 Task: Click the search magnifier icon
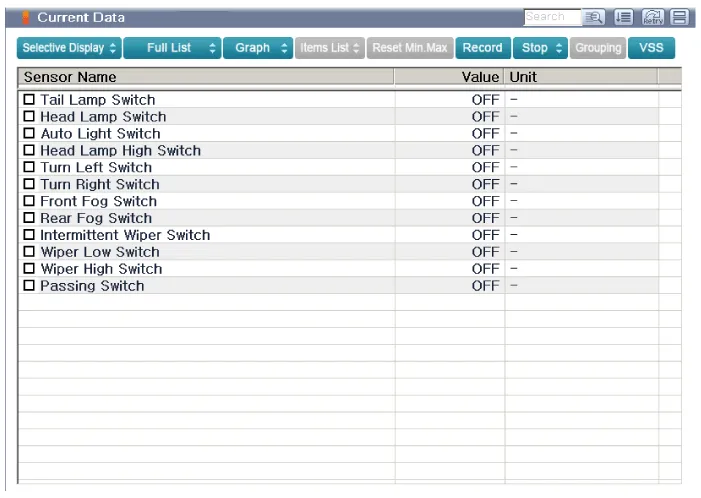(x=592, y=17)
